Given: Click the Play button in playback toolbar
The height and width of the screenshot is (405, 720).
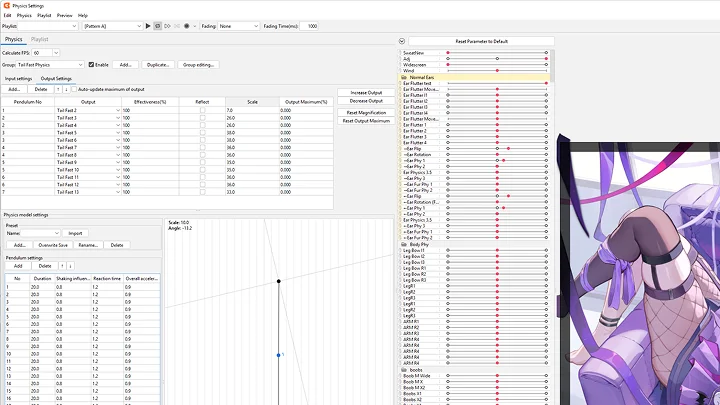Looking at the screenshot, I should coord(149,26).
